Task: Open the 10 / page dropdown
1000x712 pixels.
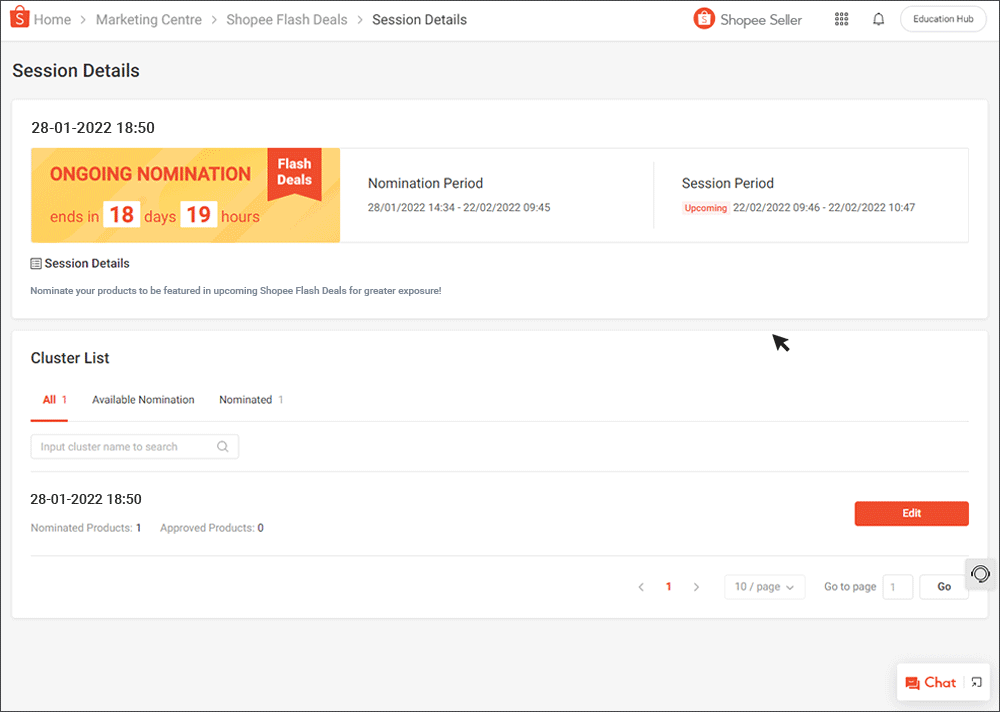Action: click(764, 587)
